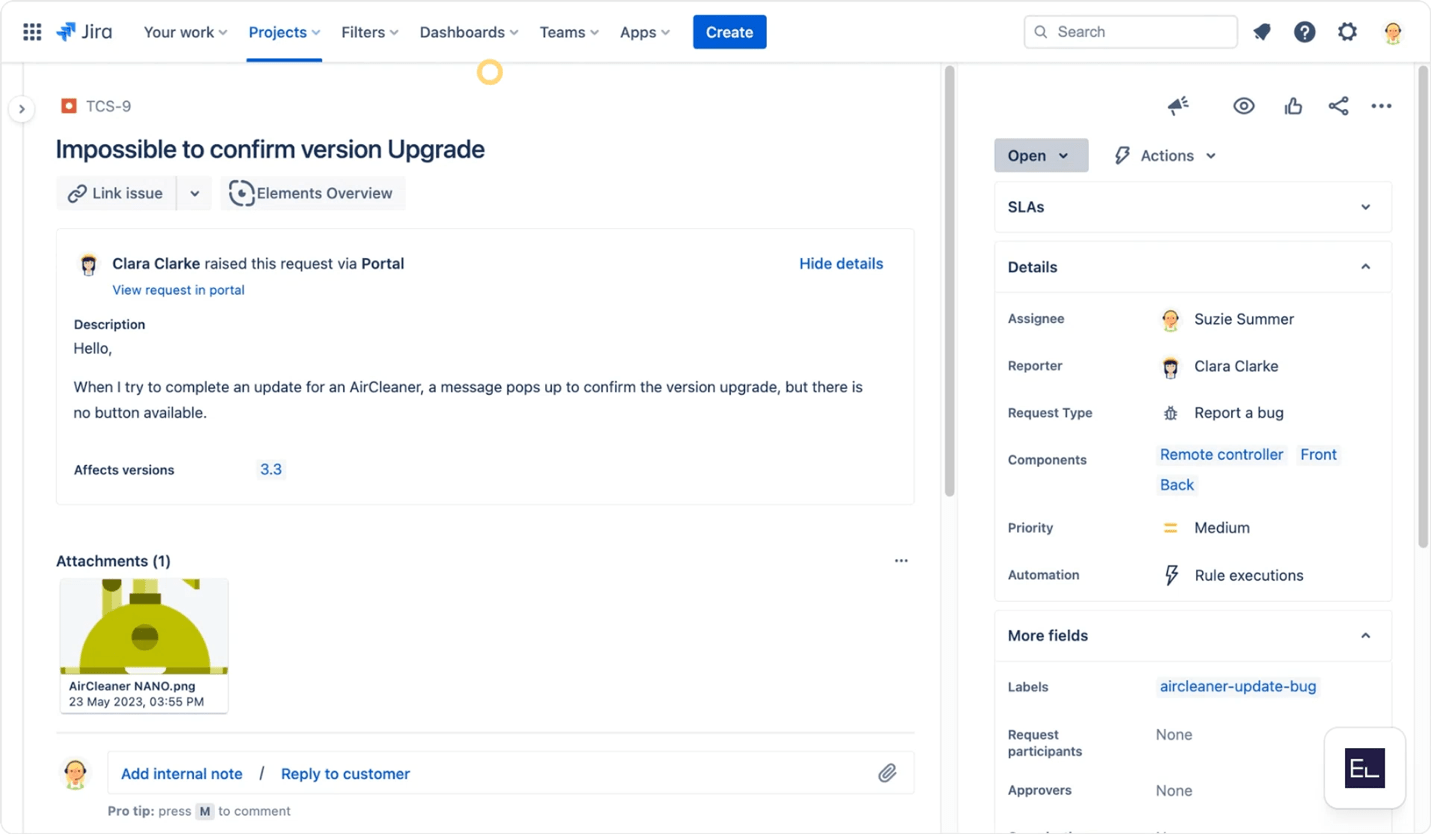Click the Create button

(x=730, y=32)
